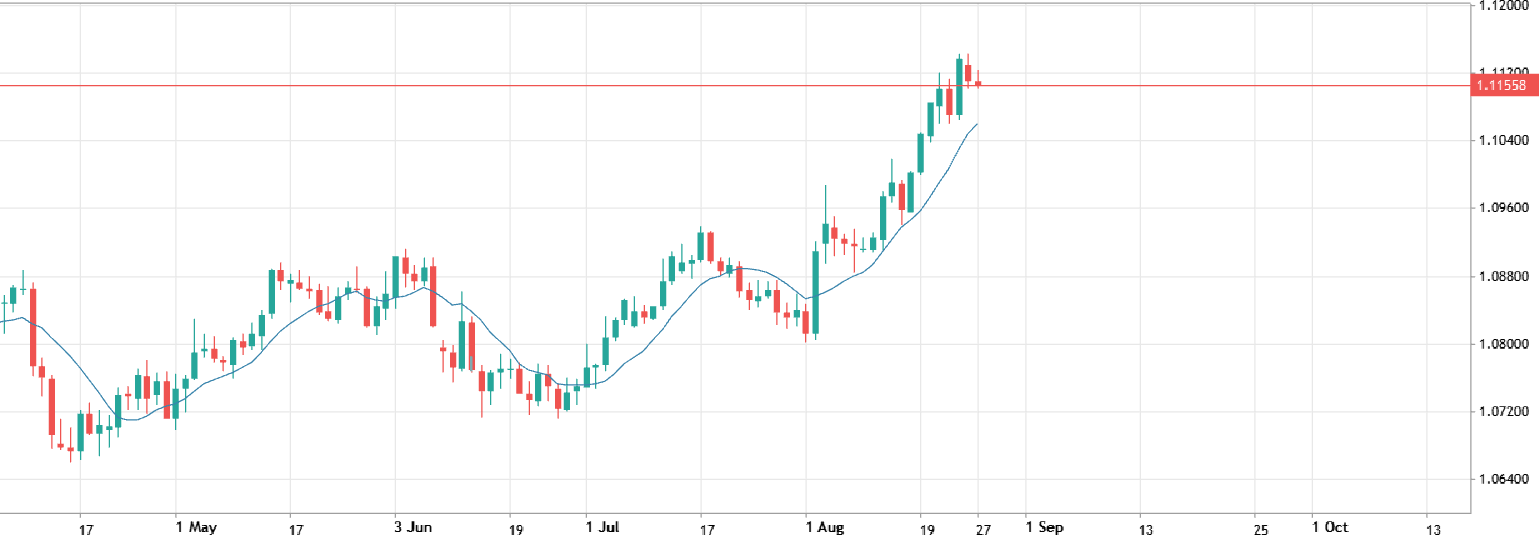Click the "1 May" date label
1540x543 pixels.
pyautogui.click(x=195, y=528)
